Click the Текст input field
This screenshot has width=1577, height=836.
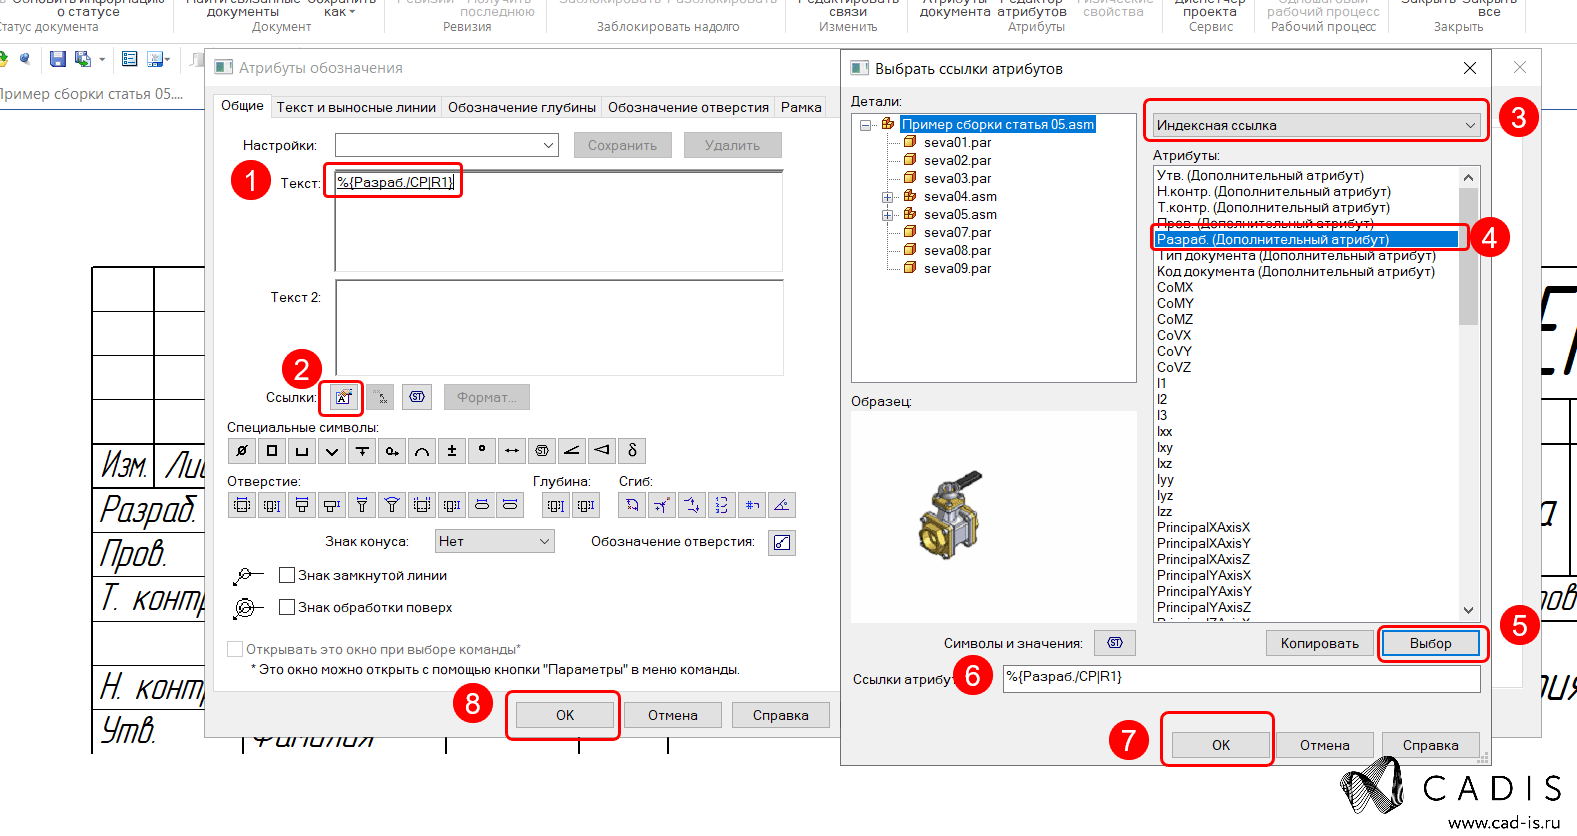(x=559, y=221)
